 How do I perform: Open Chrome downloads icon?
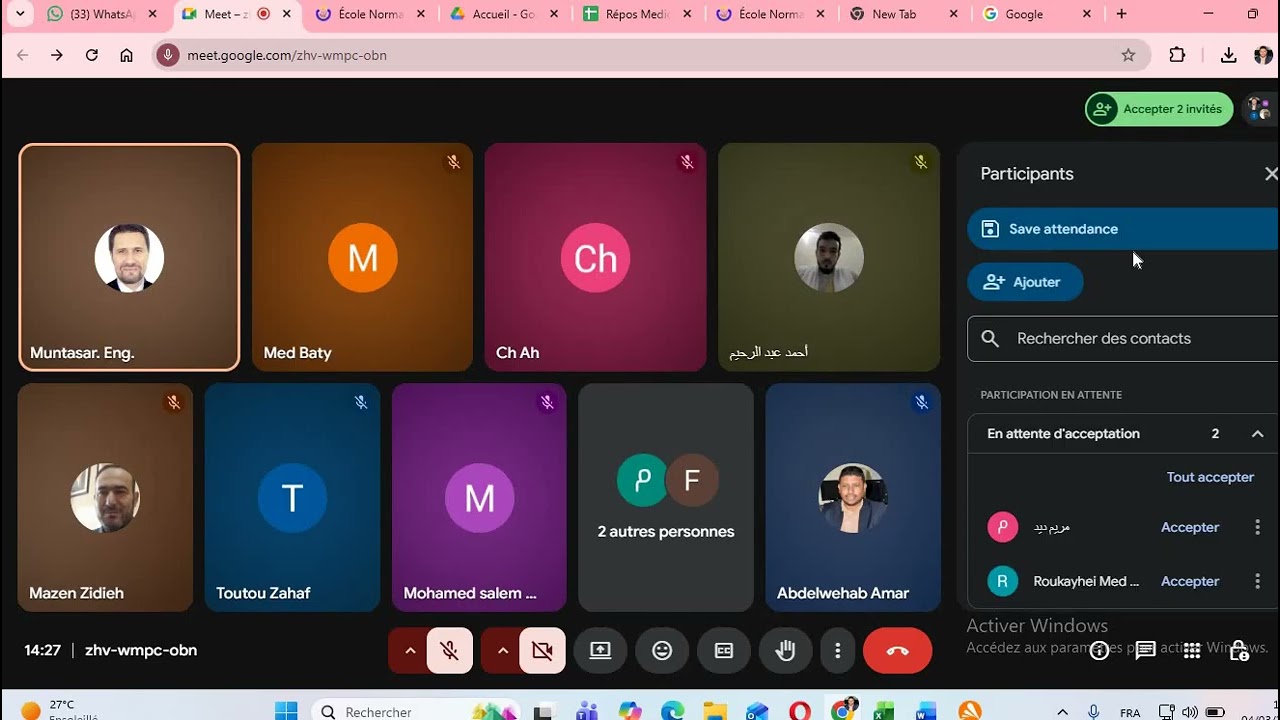(1229, 55)
